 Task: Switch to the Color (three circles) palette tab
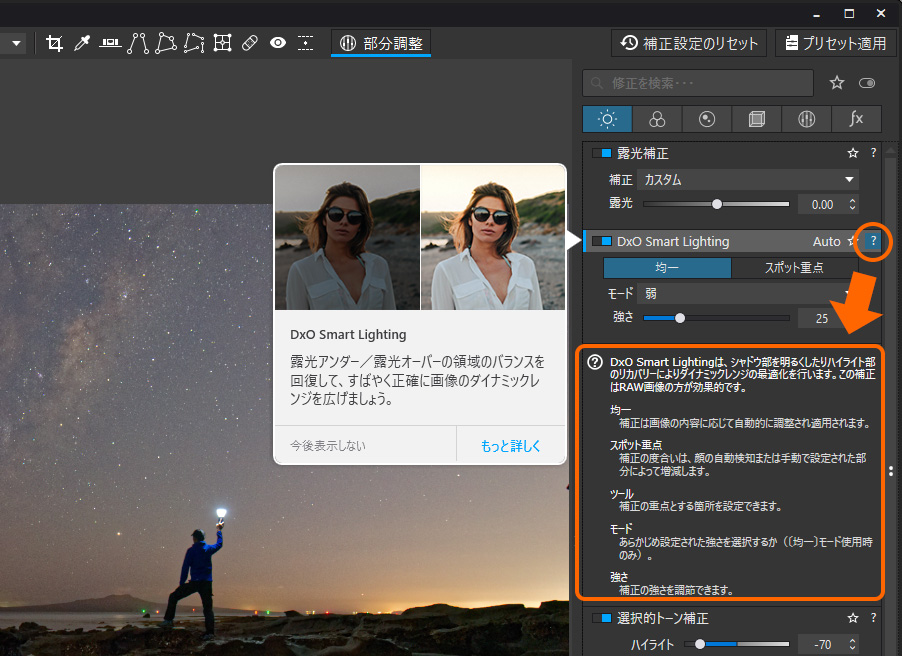click(x=657, y=119)
